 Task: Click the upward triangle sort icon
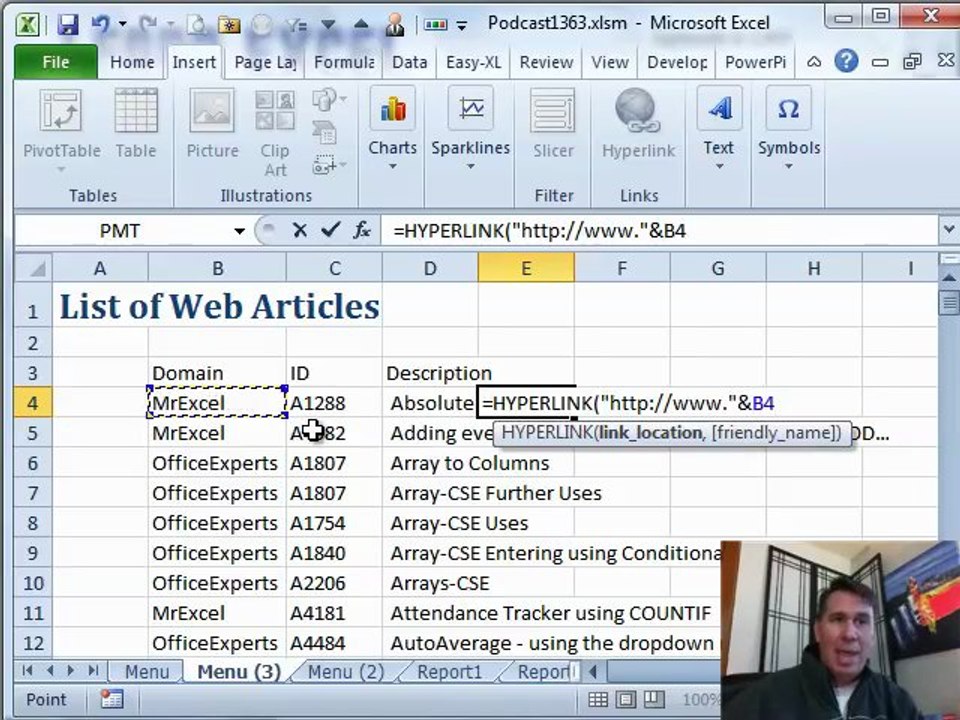(361, 24)
